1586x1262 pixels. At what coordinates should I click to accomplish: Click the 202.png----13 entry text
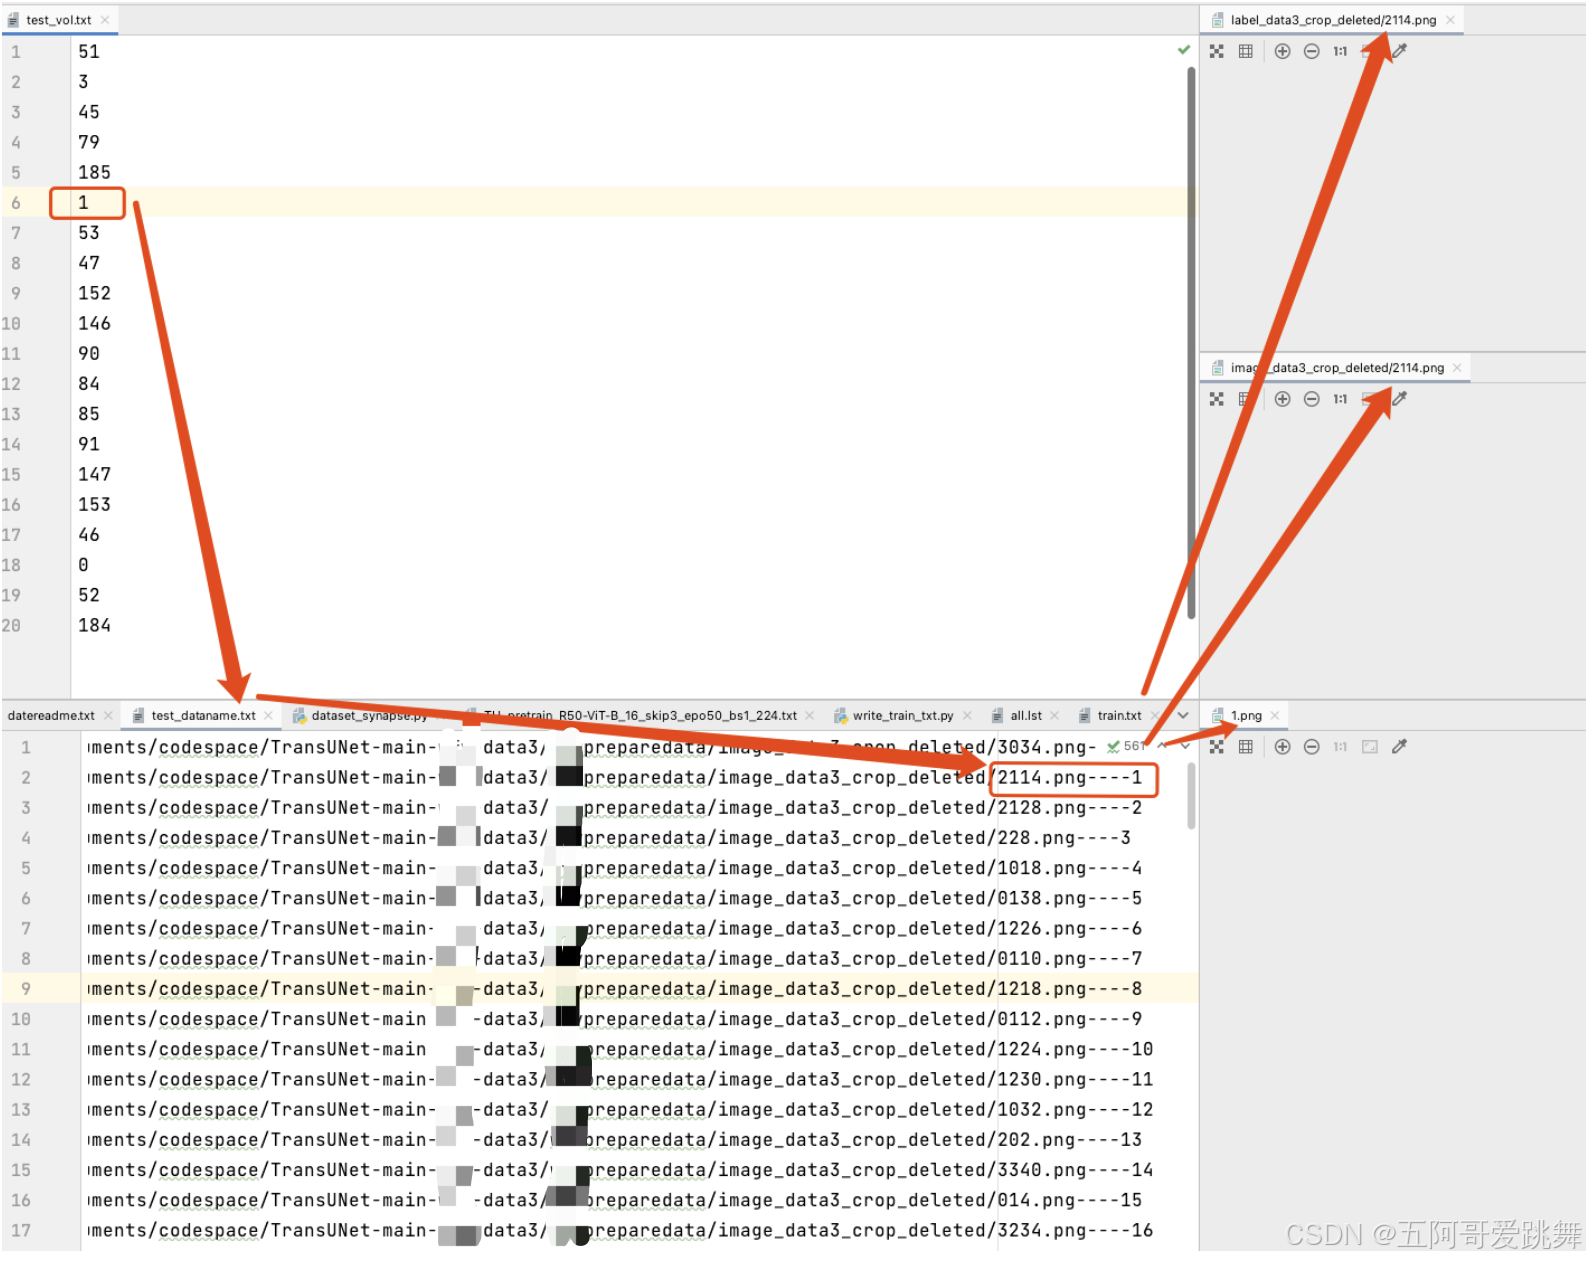[x=1070, y=1140]
